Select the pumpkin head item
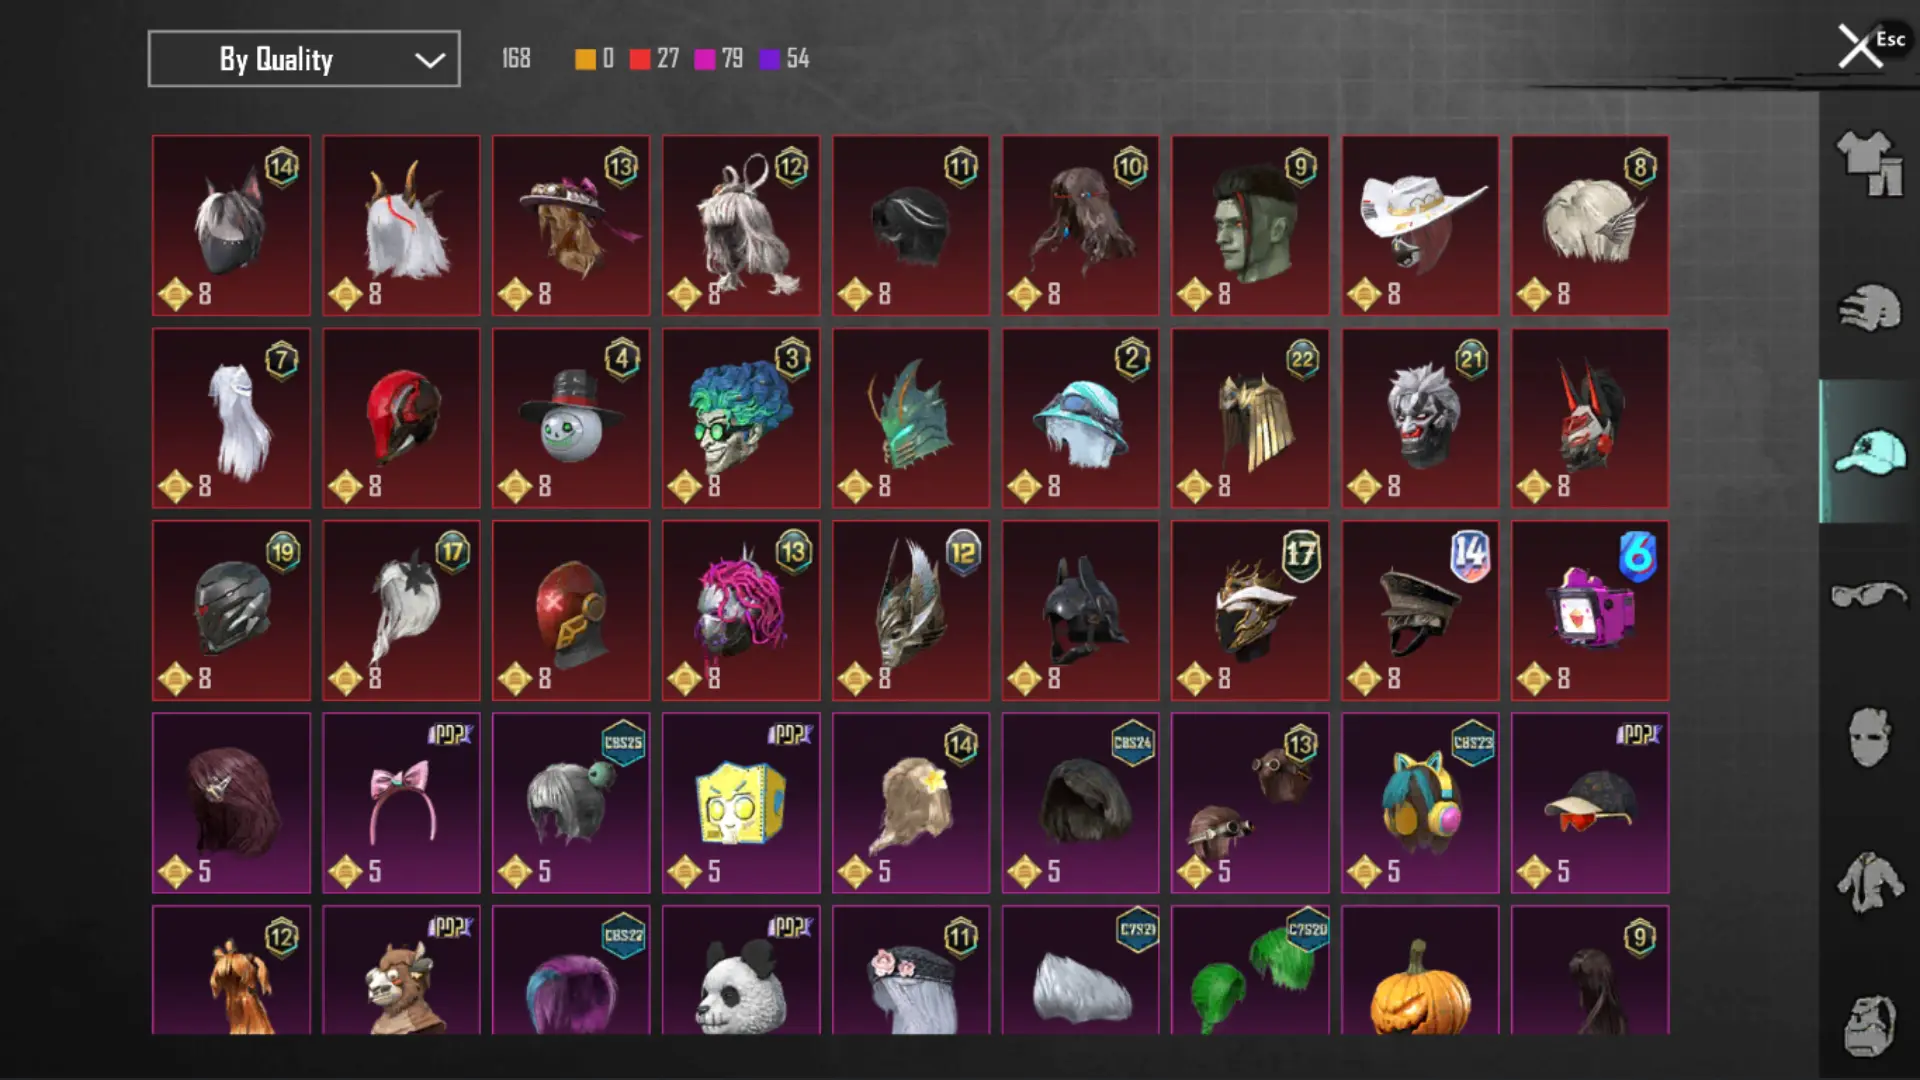The width and height of the screenshot is (1920, 1080). coord(1420,970)
